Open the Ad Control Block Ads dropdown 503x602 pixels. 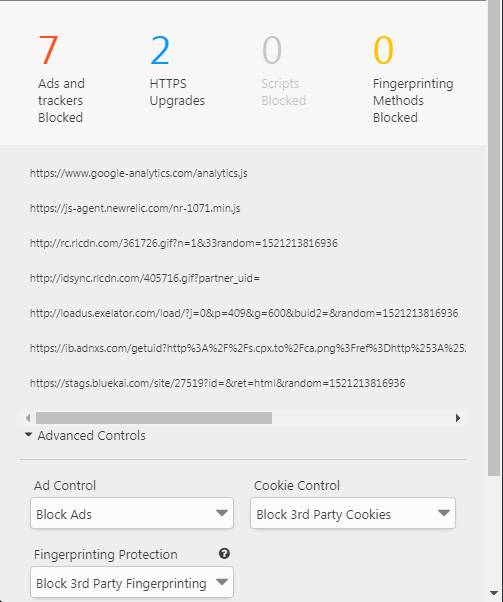132,514
